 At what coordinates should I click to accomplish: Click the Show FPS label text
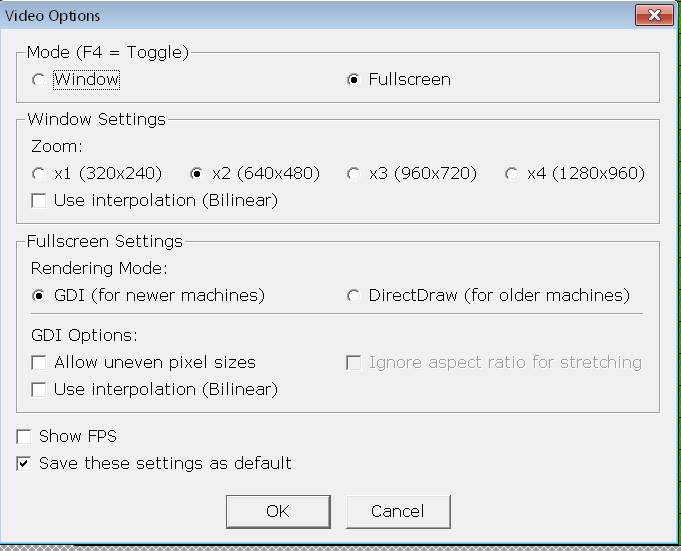pyautogui.click(x=78, y=436)
